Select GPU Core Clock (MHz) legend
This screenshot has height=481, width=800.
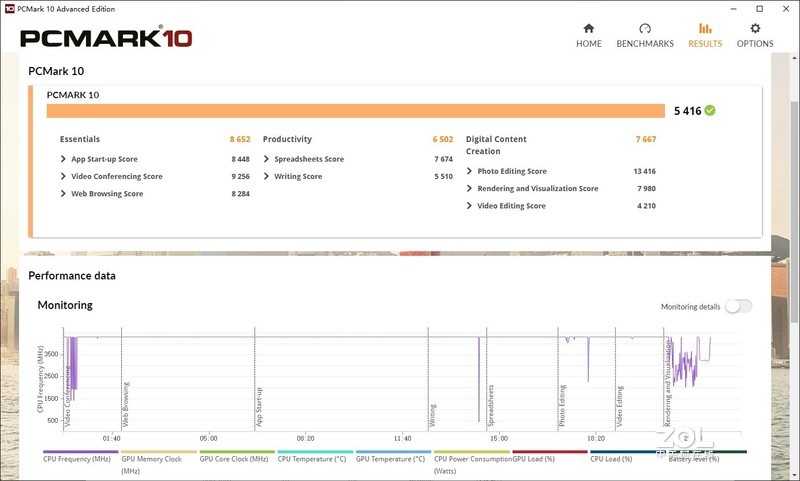pos(234,459)
